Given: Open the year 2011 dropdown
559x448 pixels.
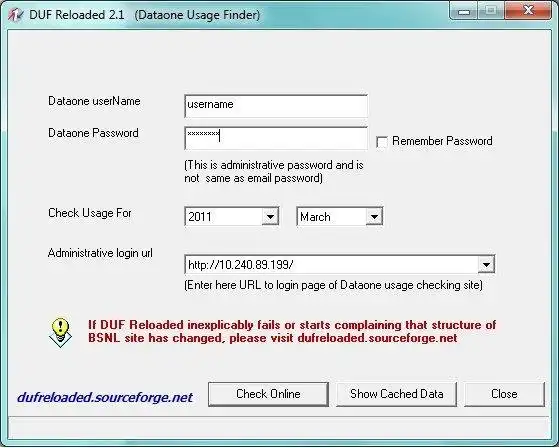Looking at the screenshot, I should pyautogui.click(x=270, y=217).
